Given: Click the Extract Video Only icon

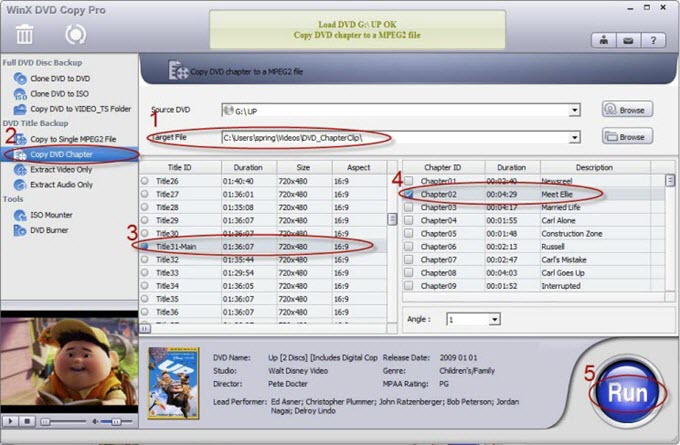Looking at the screenshot, I should [20, 170].
